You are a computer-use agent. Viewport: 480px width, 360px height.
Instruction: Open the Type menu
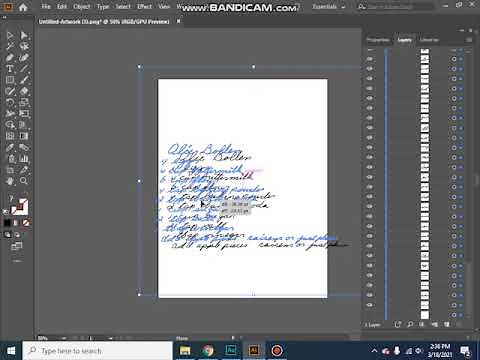[103, 6]
